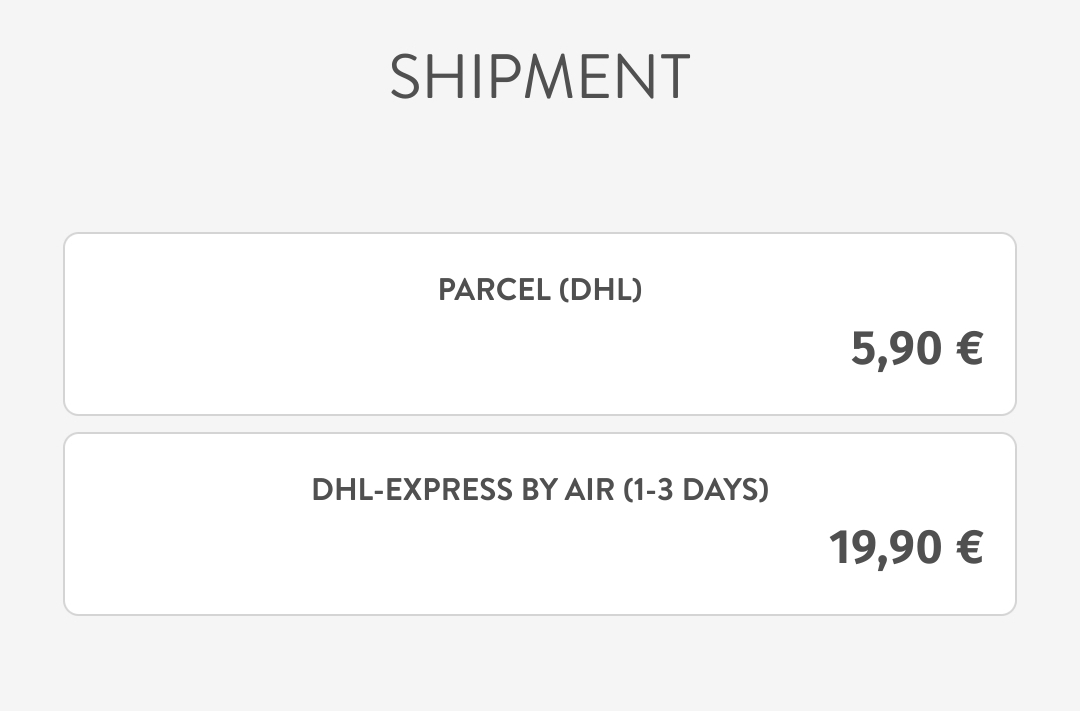
Task: Select the 19,90 € express shipment method
Action: [540, 524]
